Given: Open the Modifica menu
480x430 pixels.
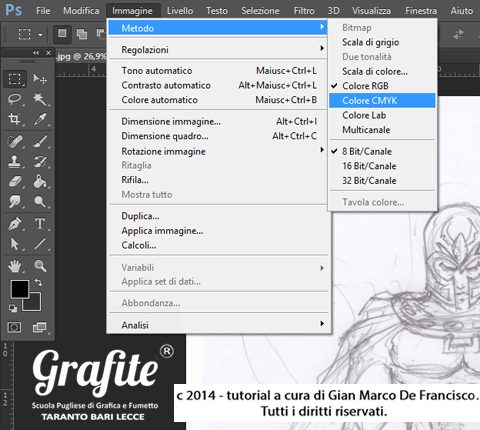Looking at the screenshot, I should [81, 11].
